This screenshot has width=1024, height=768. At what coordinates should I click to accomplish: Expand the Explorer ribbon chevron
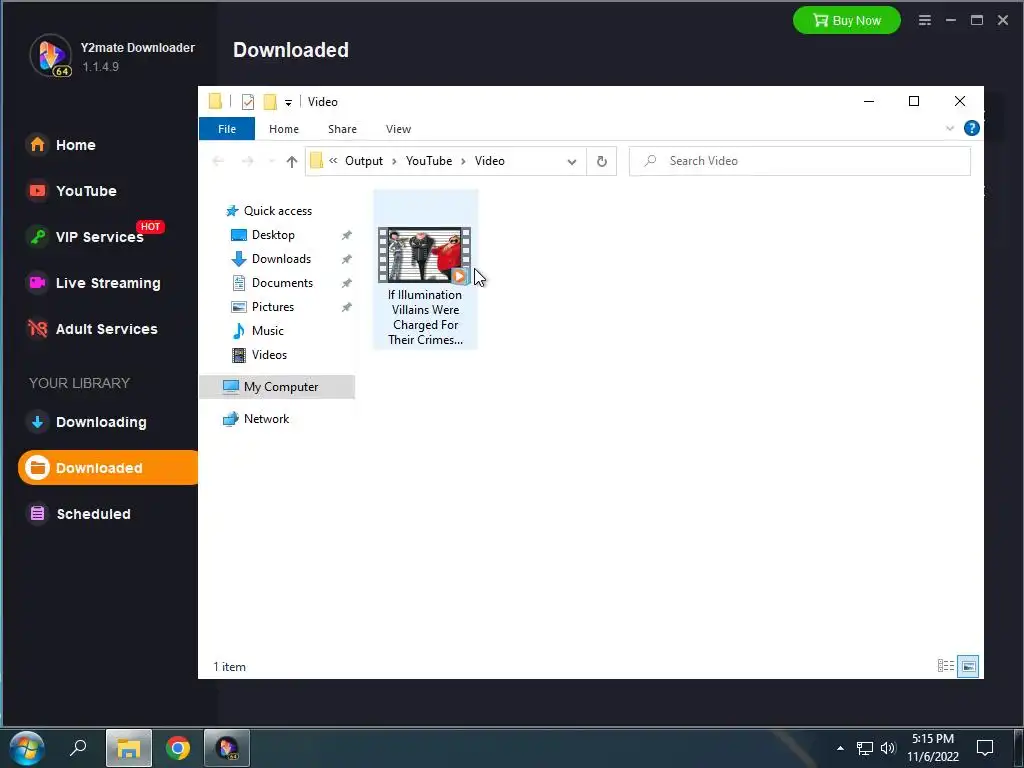pyautogui.click(x=950, y=129)
